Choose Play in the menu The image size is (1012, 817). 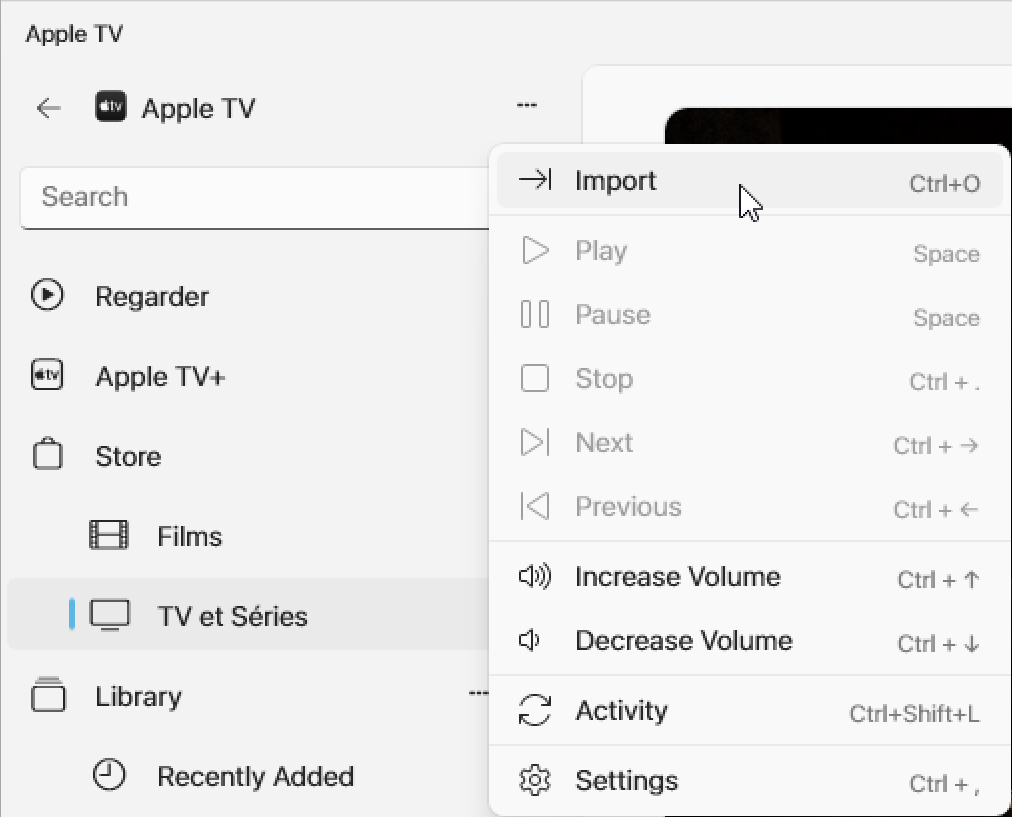pos(749,251)
